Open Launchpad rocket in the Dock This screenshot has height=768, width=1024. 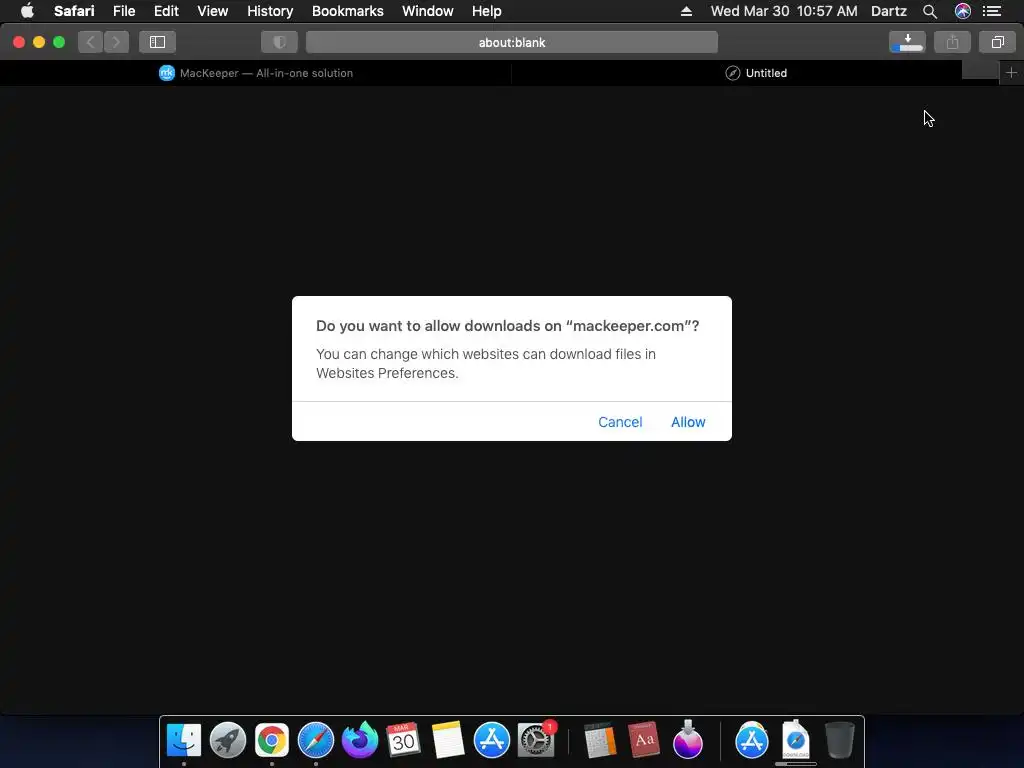pos(228,740)
